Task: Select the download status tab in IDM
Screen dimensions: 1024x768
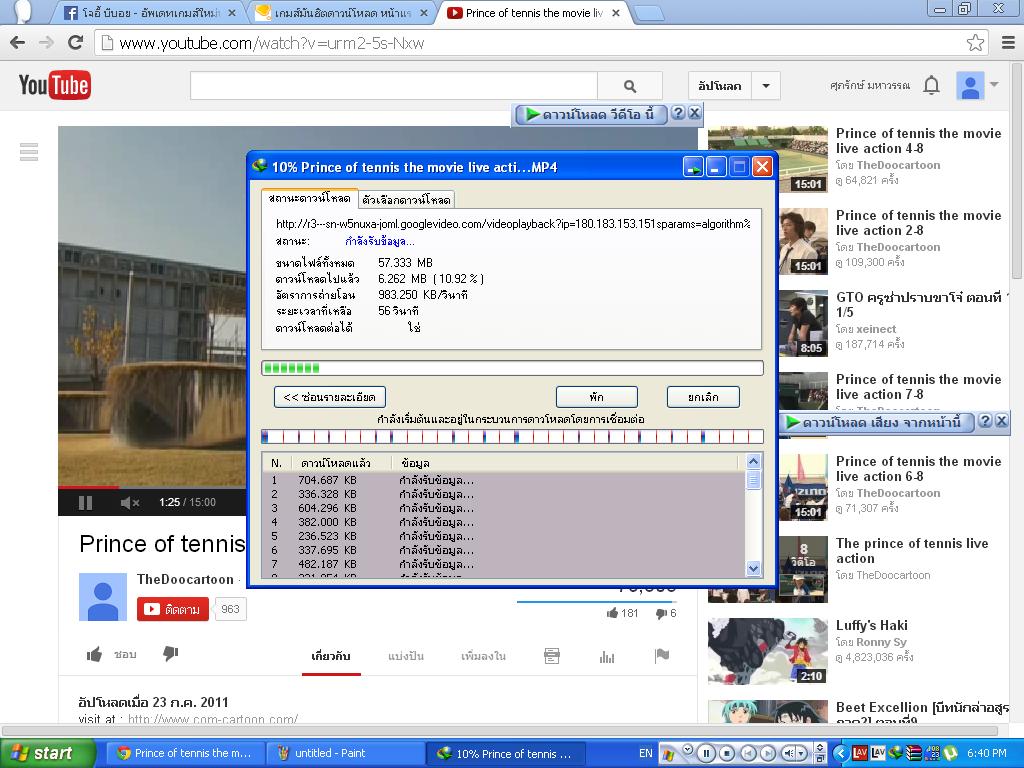Action: click(x=310, y=198)
